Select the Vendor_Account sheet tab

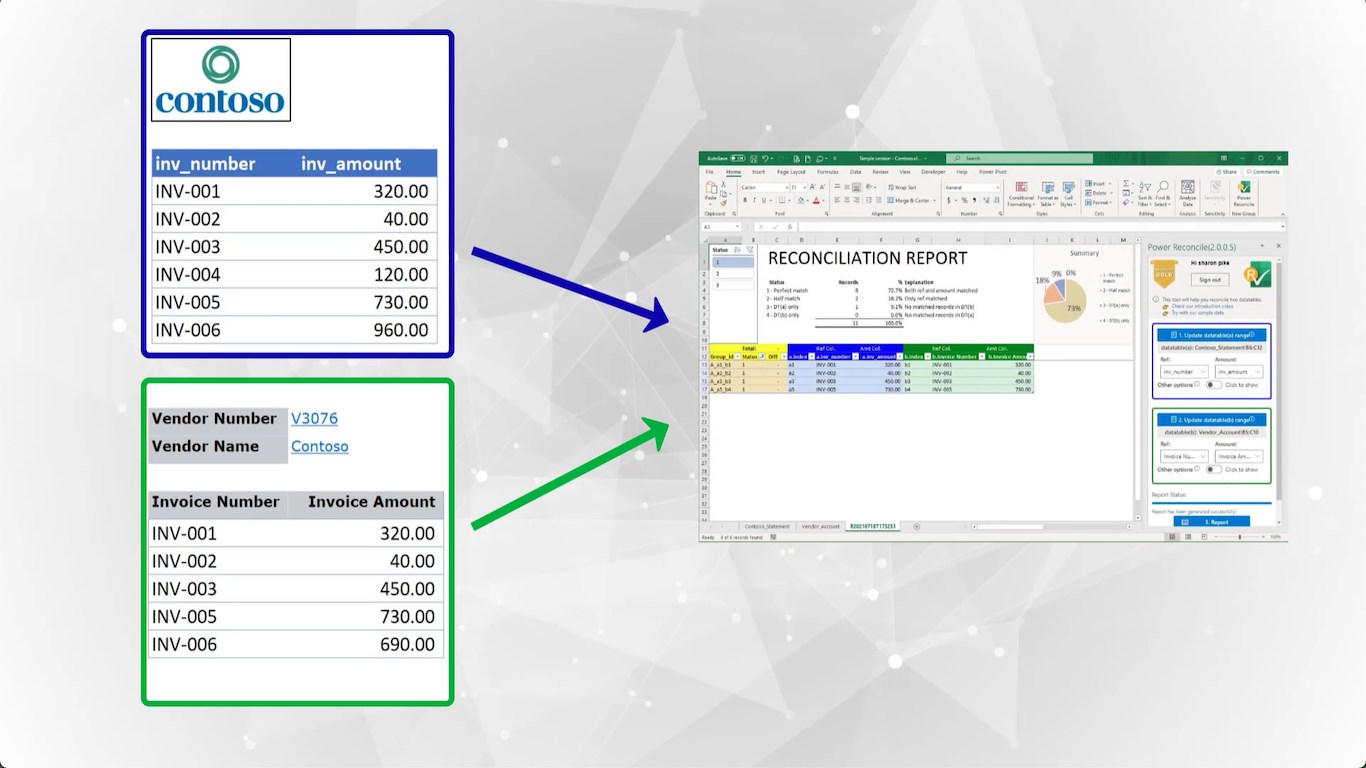pos(821,527)
